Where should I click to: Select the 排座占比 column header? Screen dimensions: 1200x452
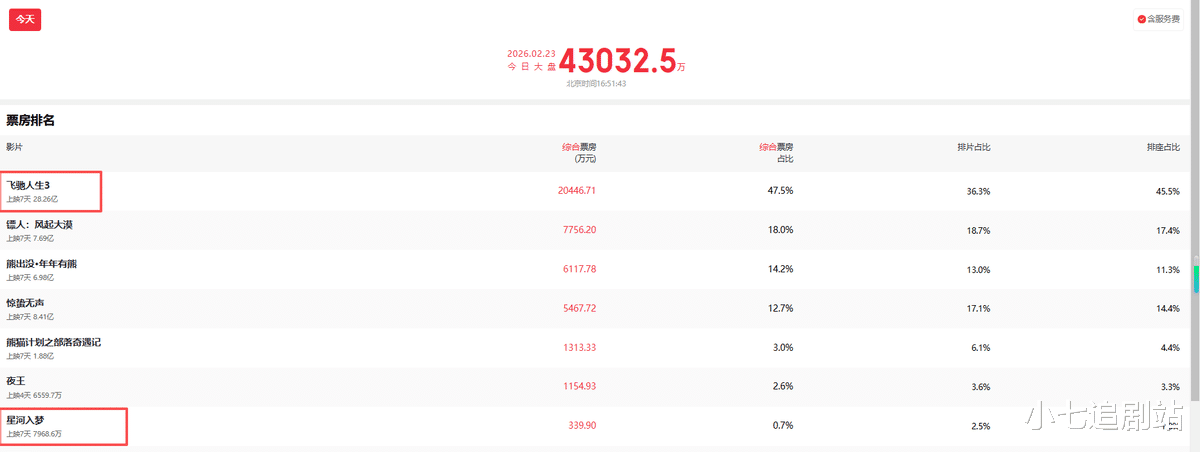tap(1162, 147)
